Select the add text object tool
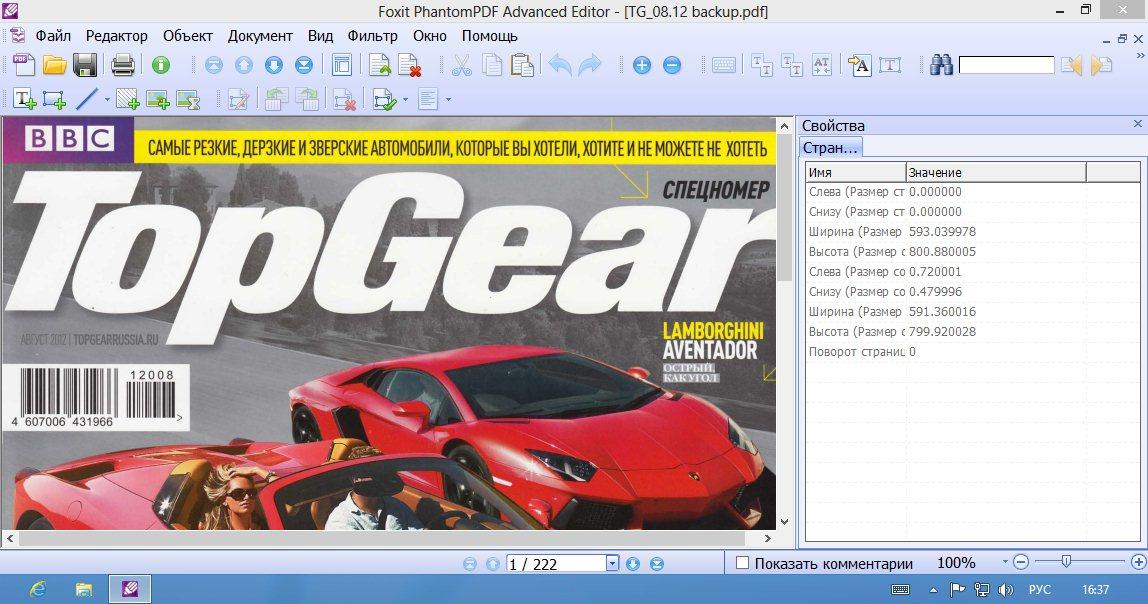Image resolution: width=1148 pixels, height=604 pixels. (x=24, y=99)
